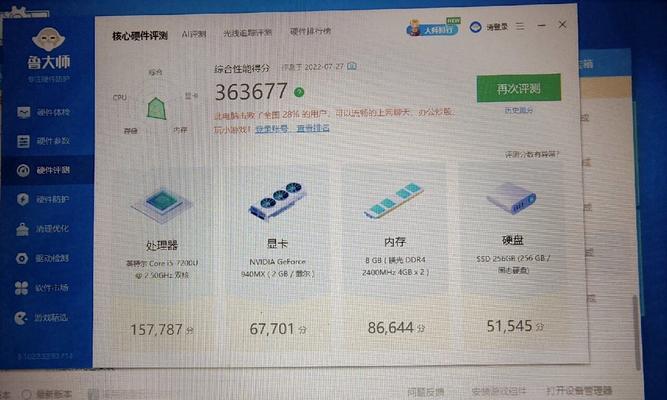Click the small icon after the 2022-07-27 date

352,66
